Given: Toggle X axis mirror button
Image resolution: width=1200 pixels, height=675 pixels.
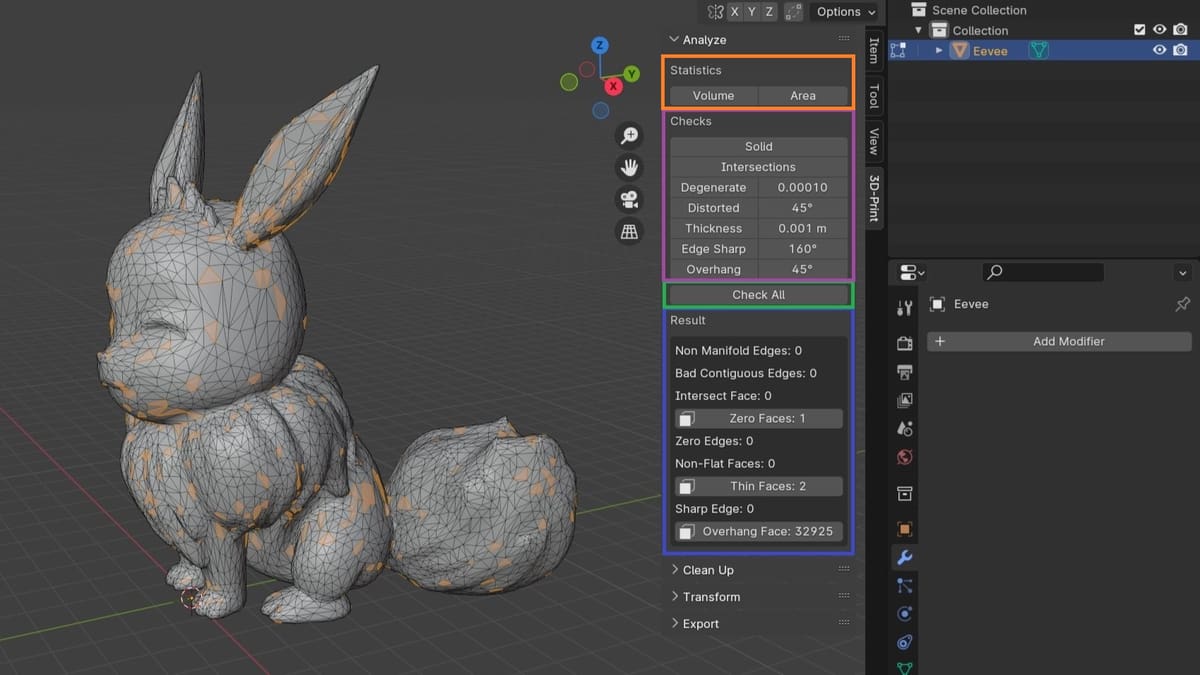Looking at the screenshot, I should [x=735, y=12].
